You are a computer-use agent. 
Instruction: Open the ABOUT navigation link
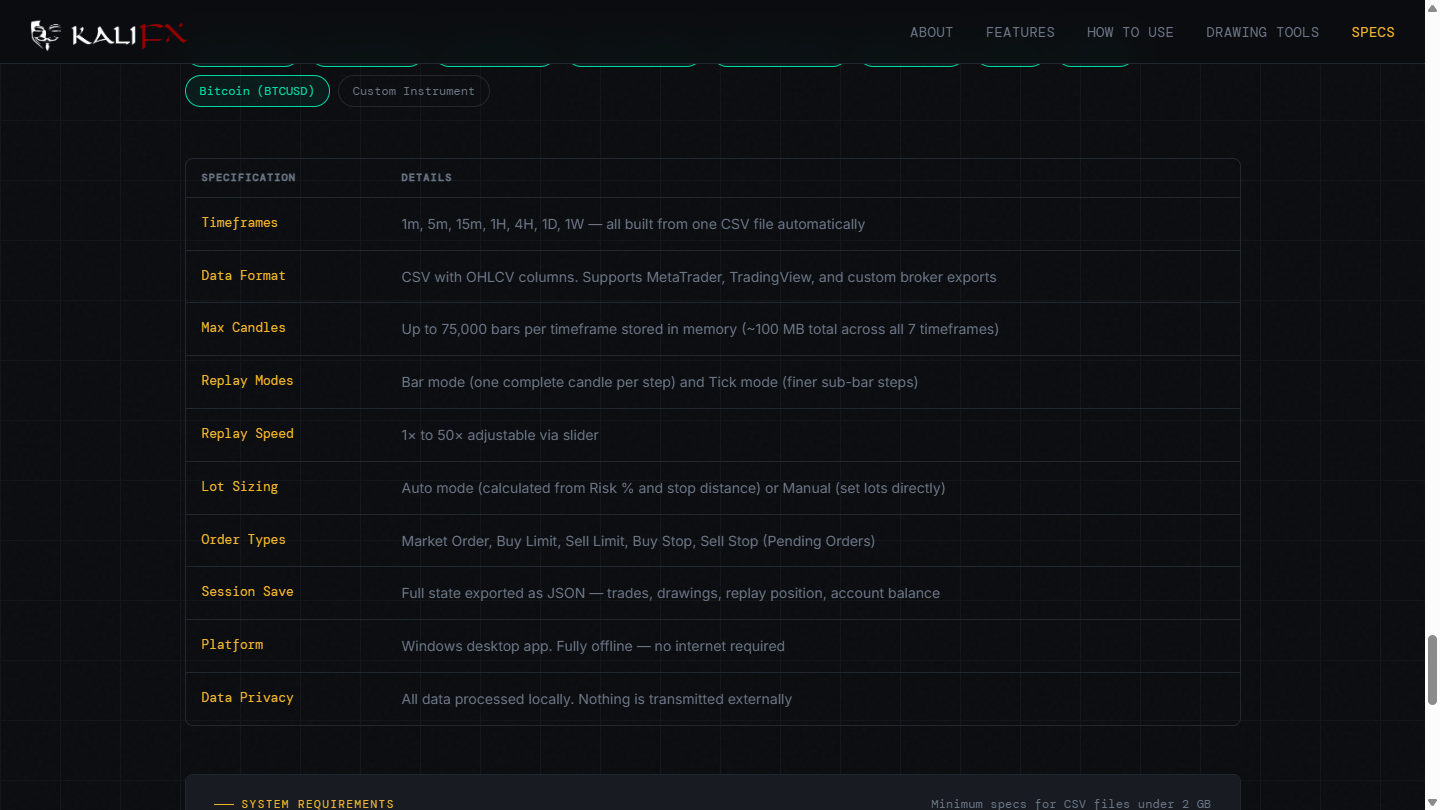(x=931, y=32)
